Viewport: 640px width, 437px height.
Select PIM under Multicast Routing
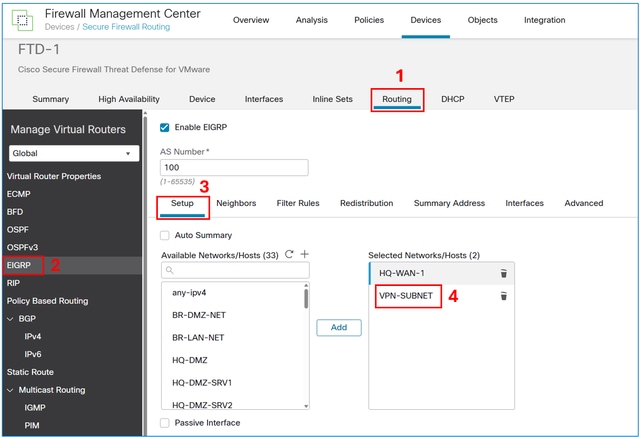(32, 426)
